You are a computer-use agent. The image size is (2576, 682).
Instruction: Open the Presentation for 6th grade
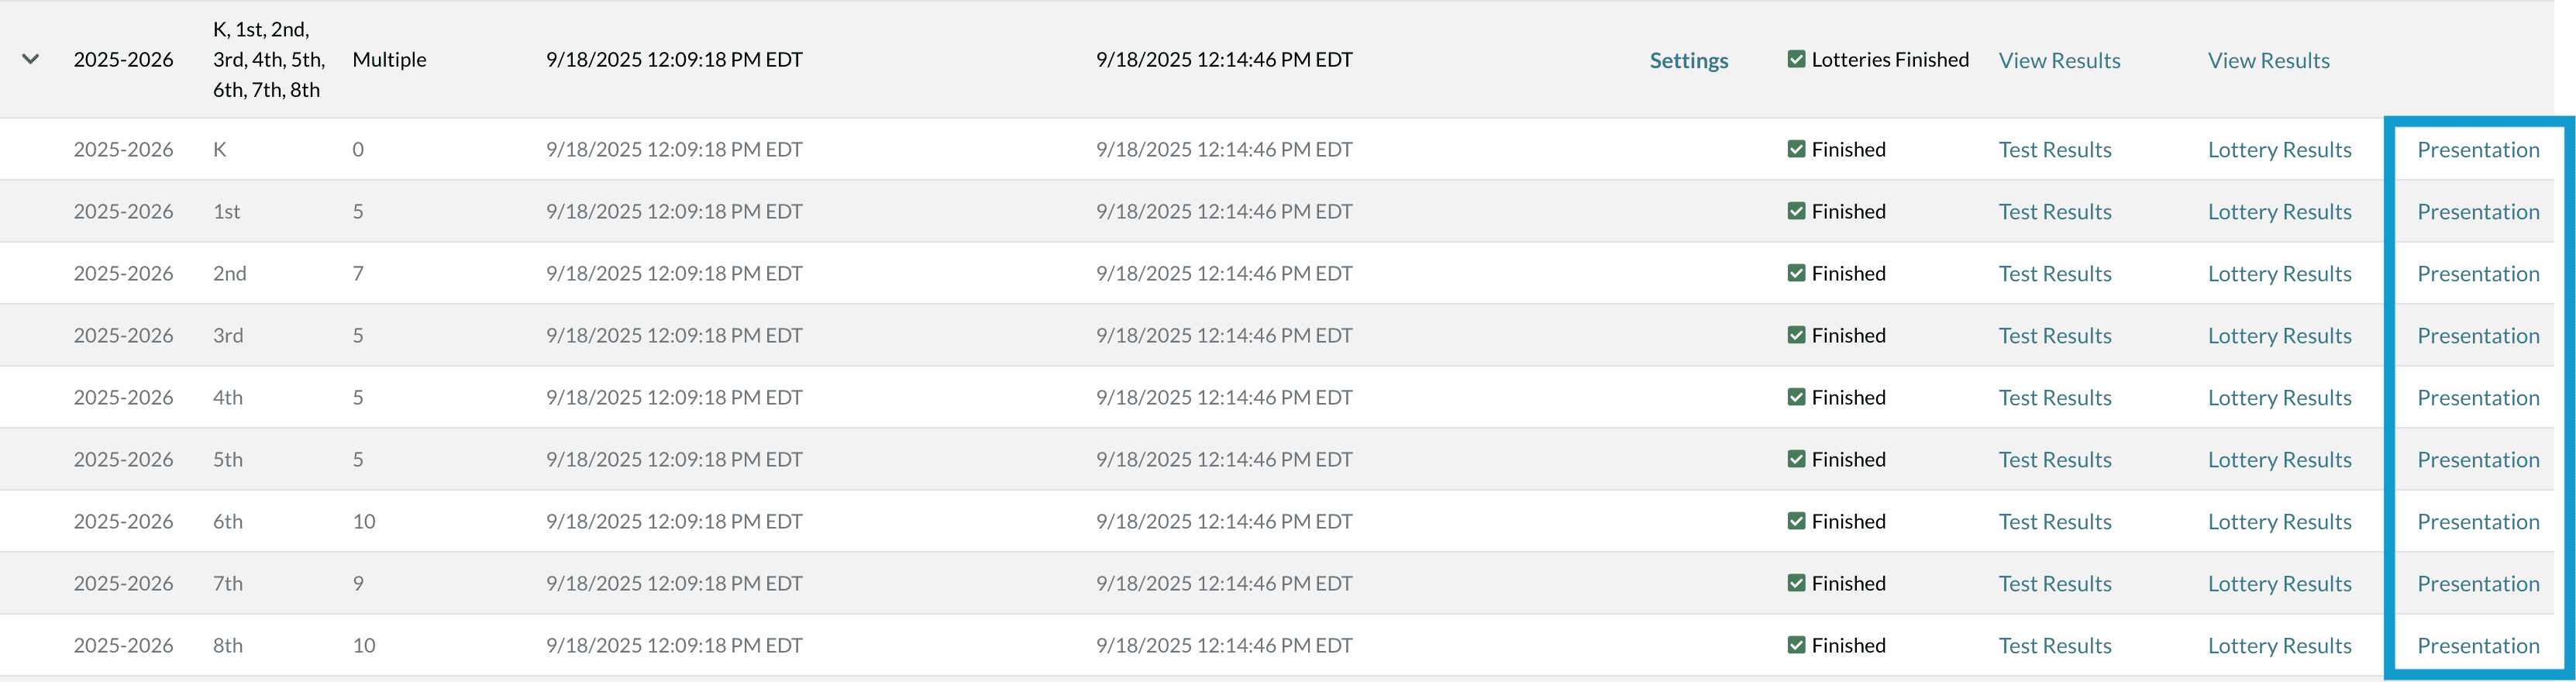click(x=2477, y=521)
